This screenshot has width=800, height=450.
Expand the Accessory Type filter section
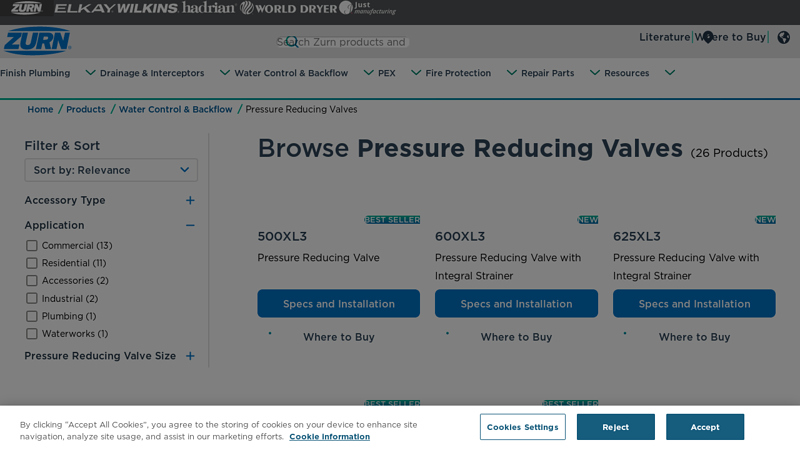pyautogui.click(x=190, y=200)
